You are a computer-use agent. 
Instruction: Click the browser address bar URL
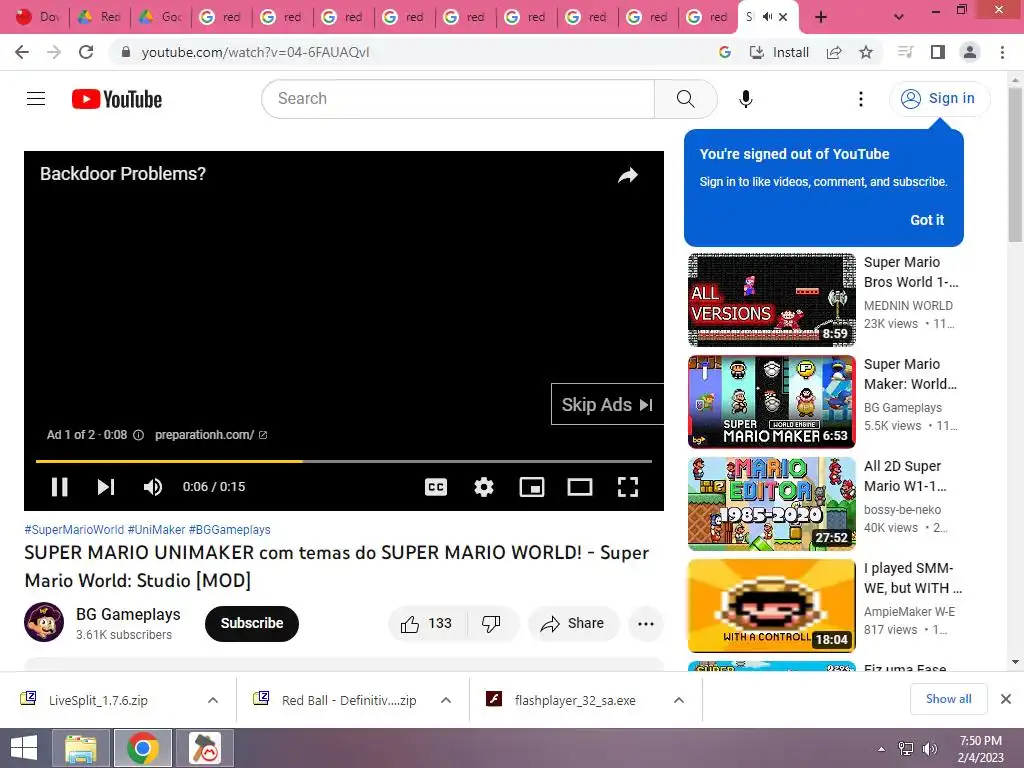point(255,52)
